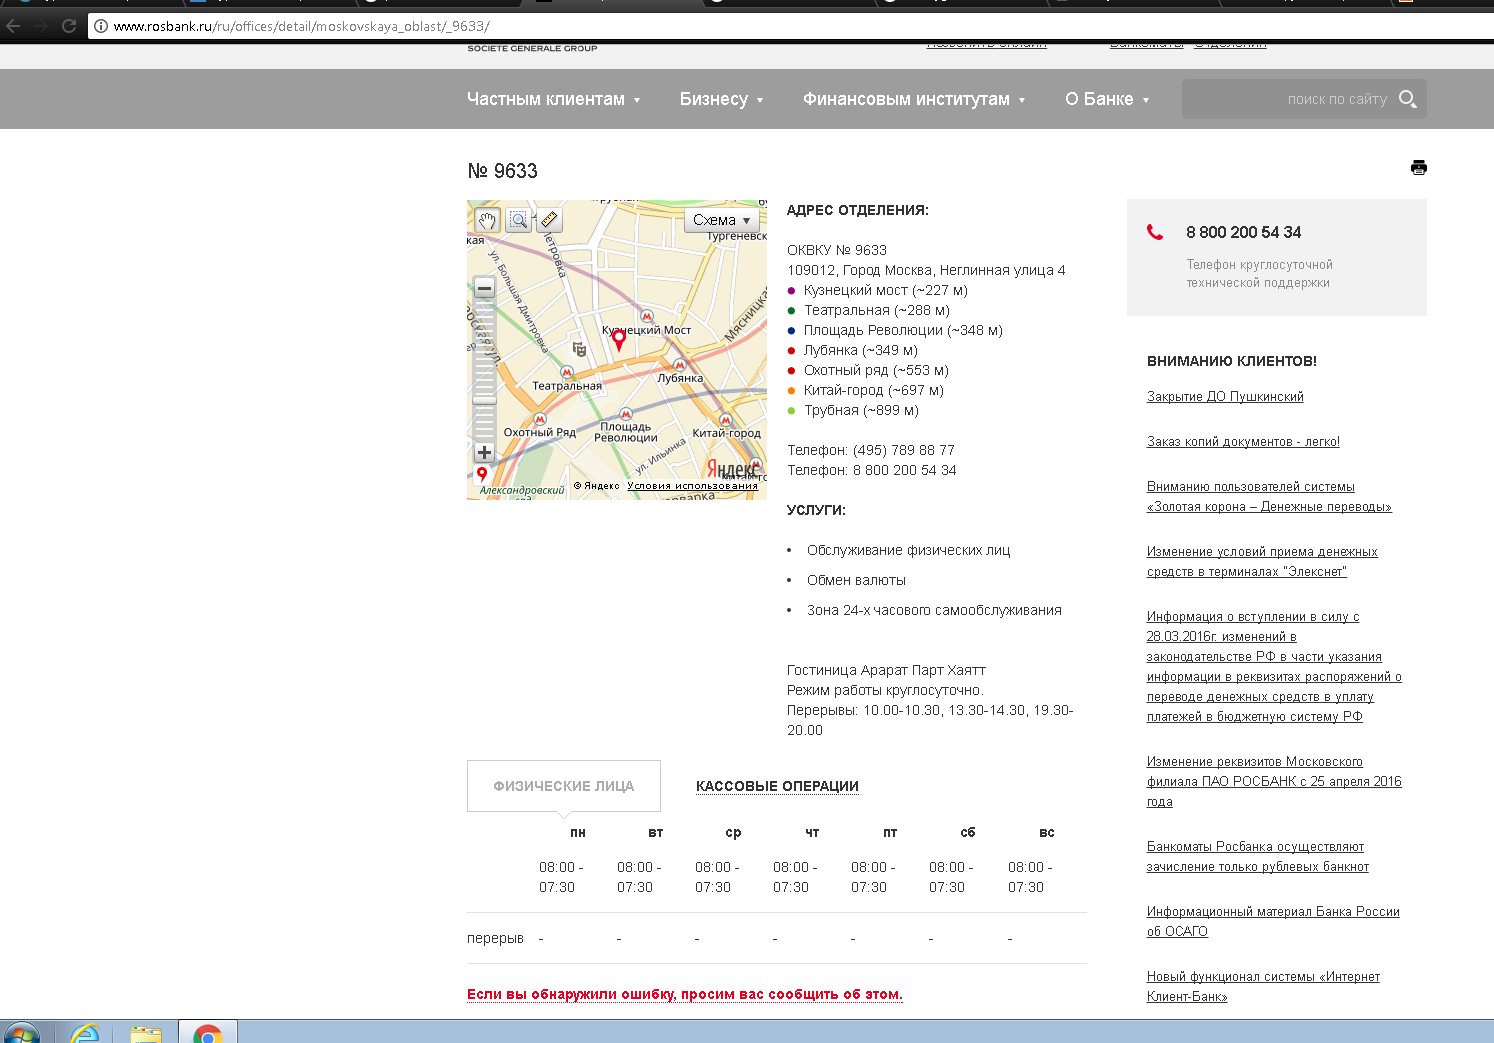Click Площадь Революции metro icon on map
1494x1043 pixels.
coord(626,413)
